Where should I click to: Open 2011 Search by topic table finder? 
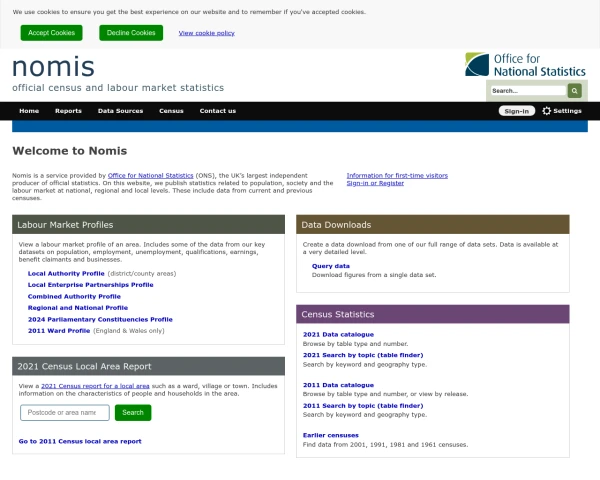(x=363, y=406)
